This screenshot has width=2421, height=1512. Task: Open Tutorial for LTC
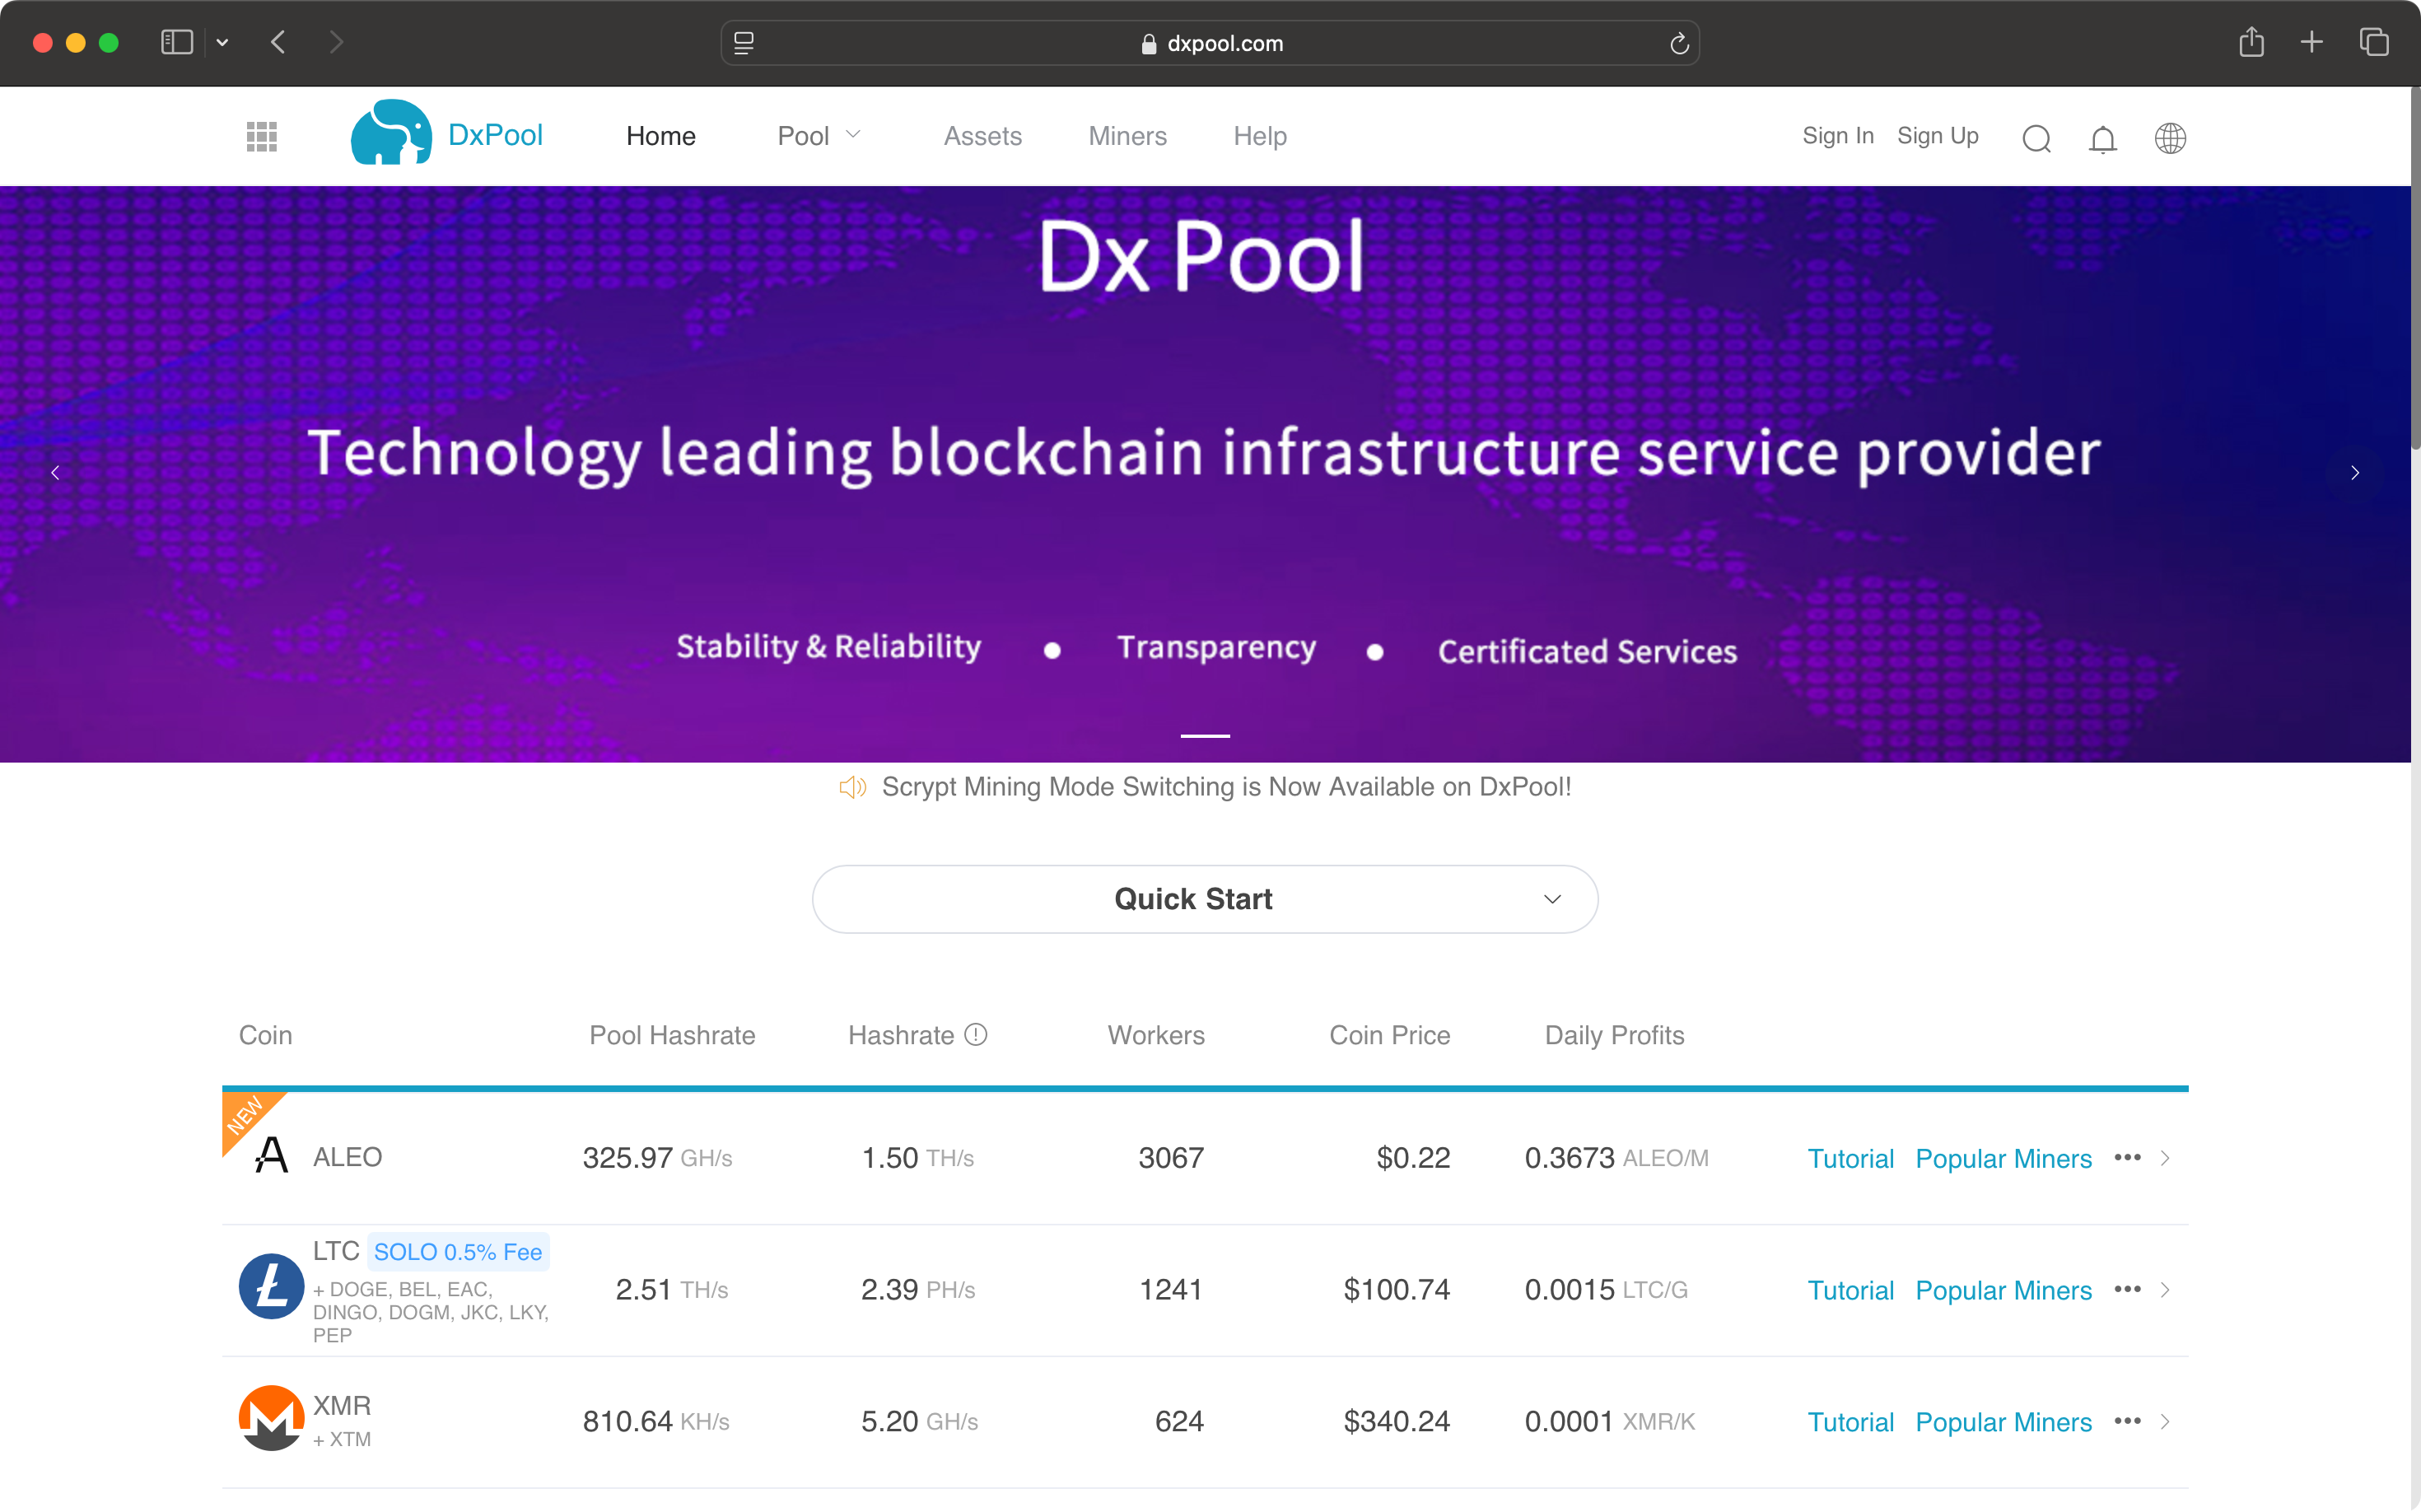(1850, 1290)
